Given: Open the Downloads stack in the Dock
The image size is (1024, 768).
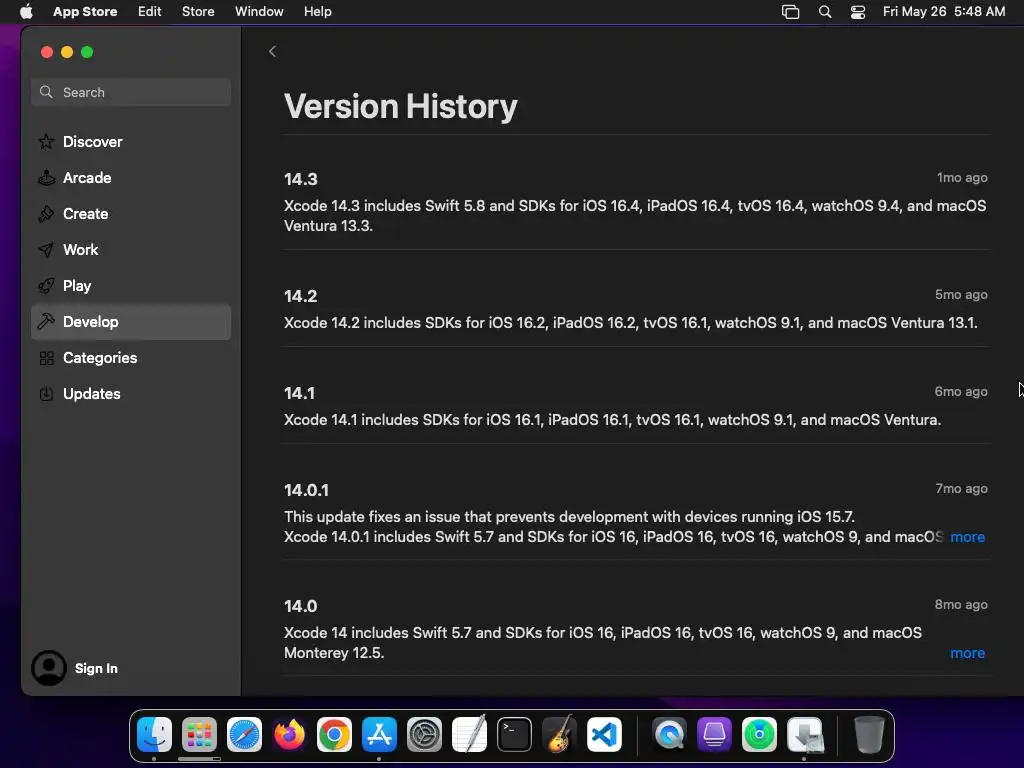Looking at the screenshot, I should [x=805, y=735].
